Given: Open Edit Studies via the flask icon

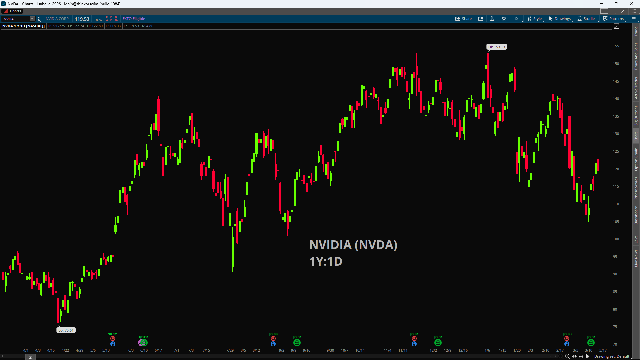Looking at the screenshot, I should click(x=492, y=19).
